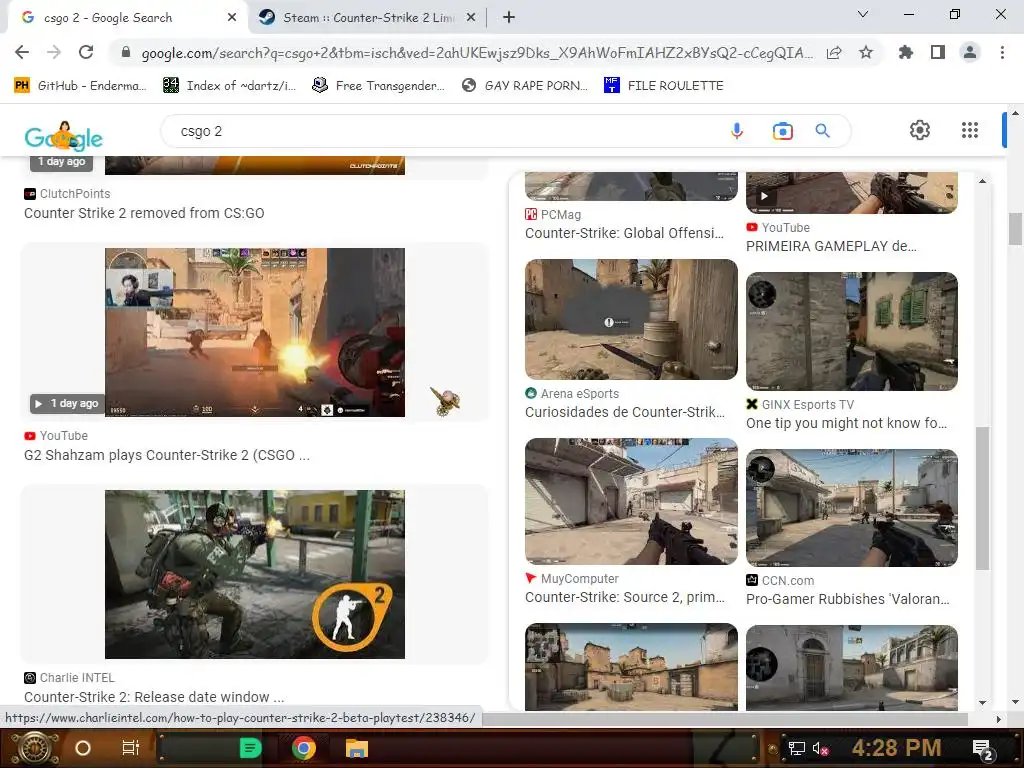Screen dimensions: 1024x768
Task: Open Chrome from the taskbar
Action: tap(303, 748)
